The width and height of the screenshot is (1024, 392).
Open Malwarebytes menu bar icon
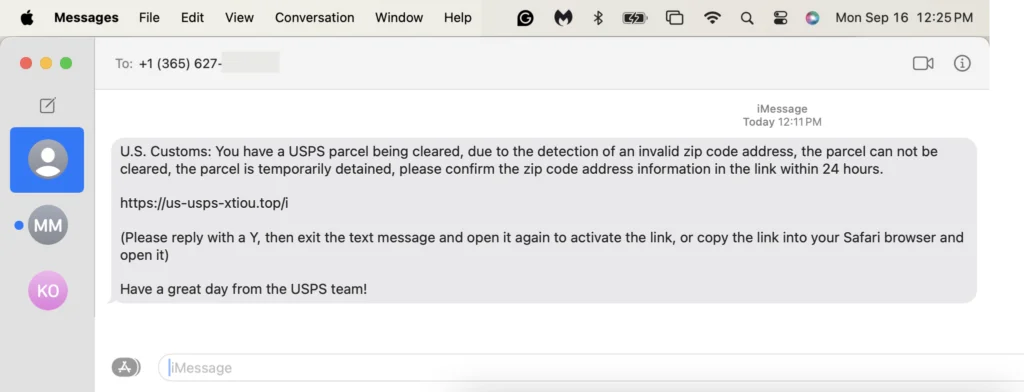pos(563,18)
